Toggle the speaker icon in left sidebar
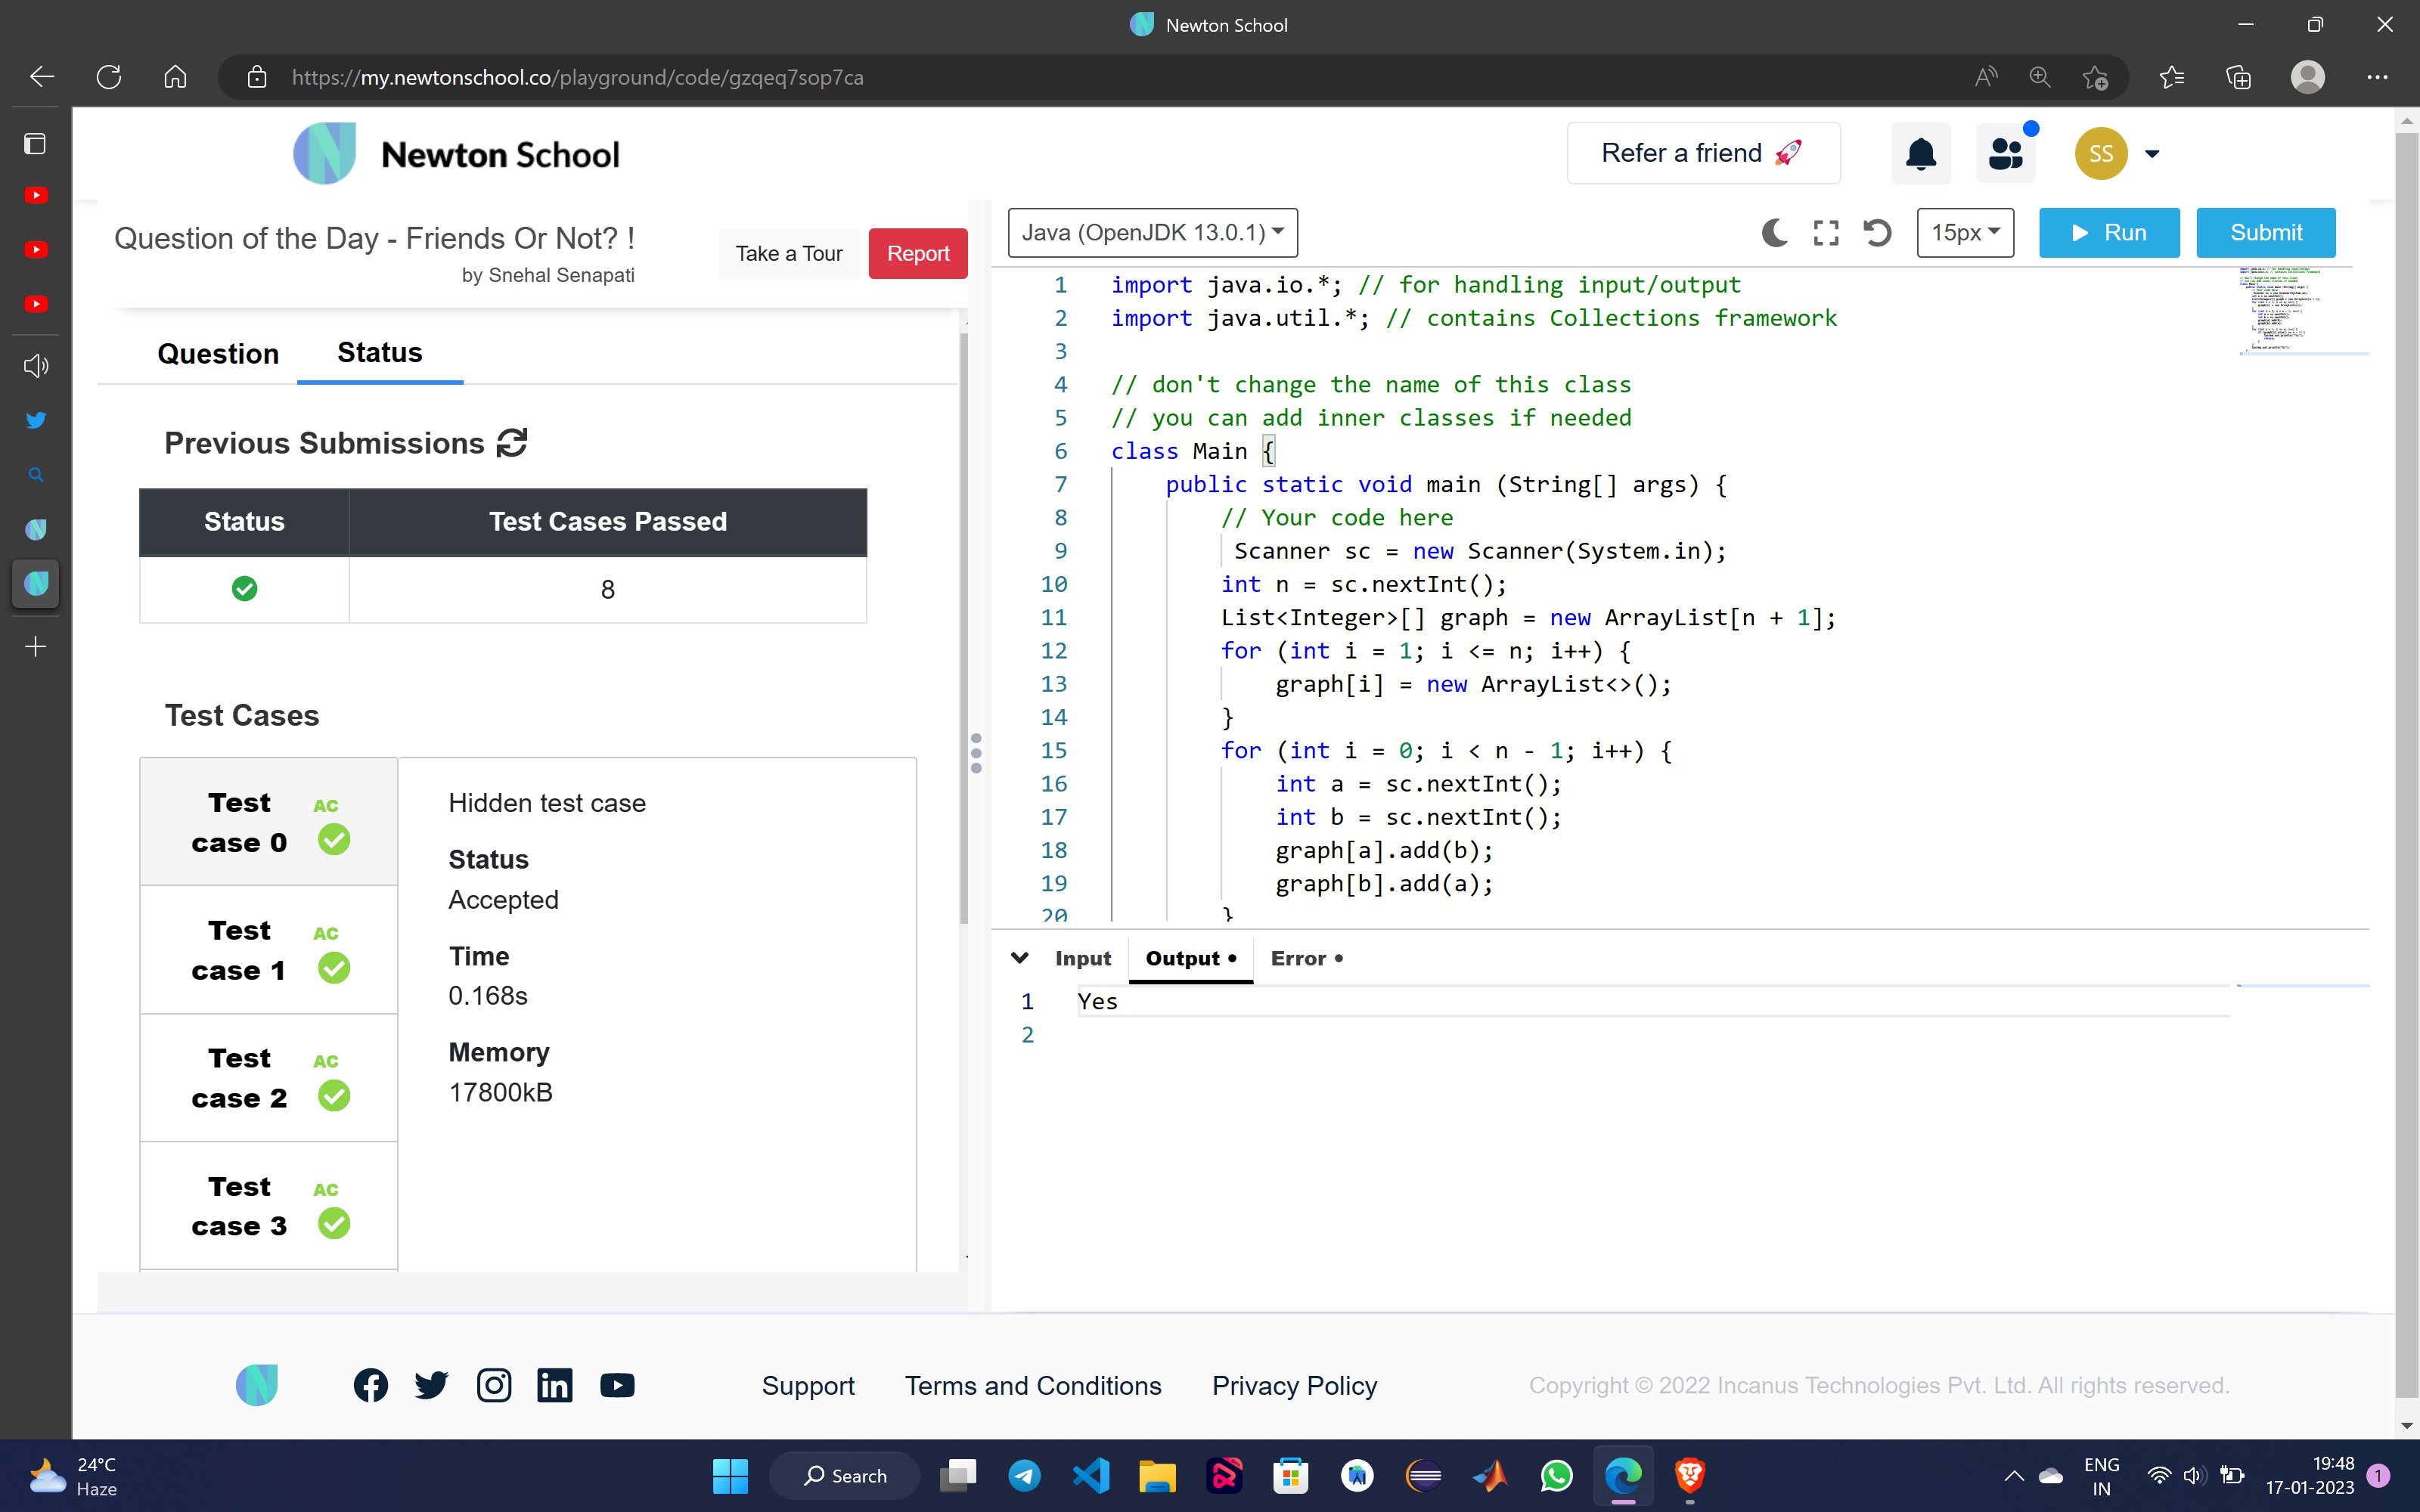2420x1512 pixels. pyautogui.click(x=36, y=365)
